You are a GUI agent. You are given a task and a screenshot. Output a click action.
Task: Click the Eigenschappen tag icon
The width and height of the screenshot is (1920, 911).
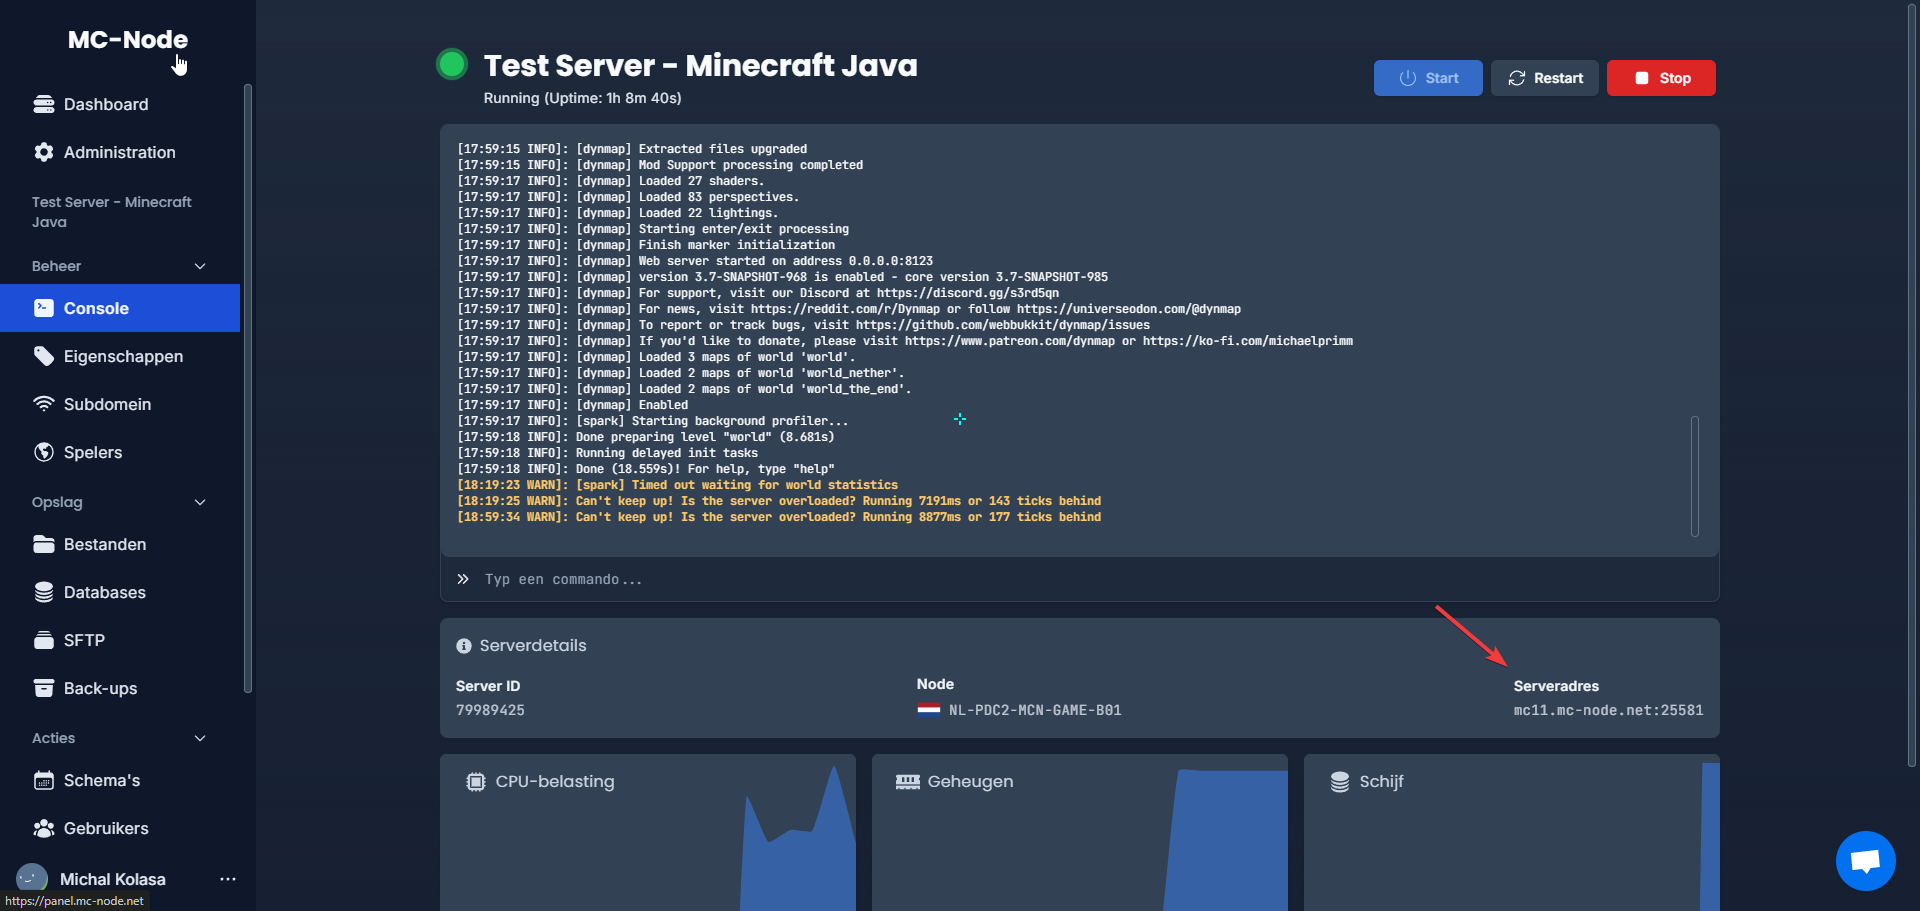(x=44, y=356)
